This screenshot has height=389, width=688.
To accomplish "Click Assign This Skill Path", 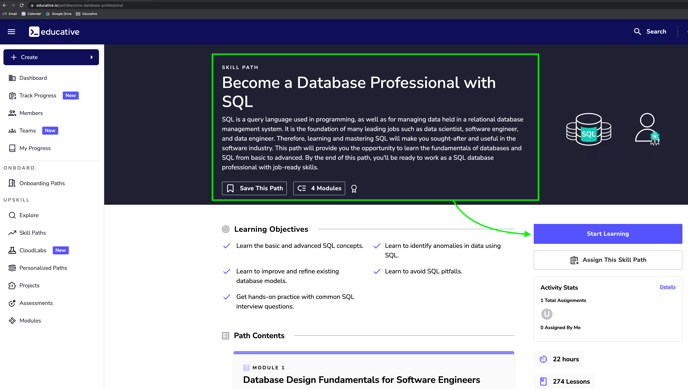I will [608, 260].
